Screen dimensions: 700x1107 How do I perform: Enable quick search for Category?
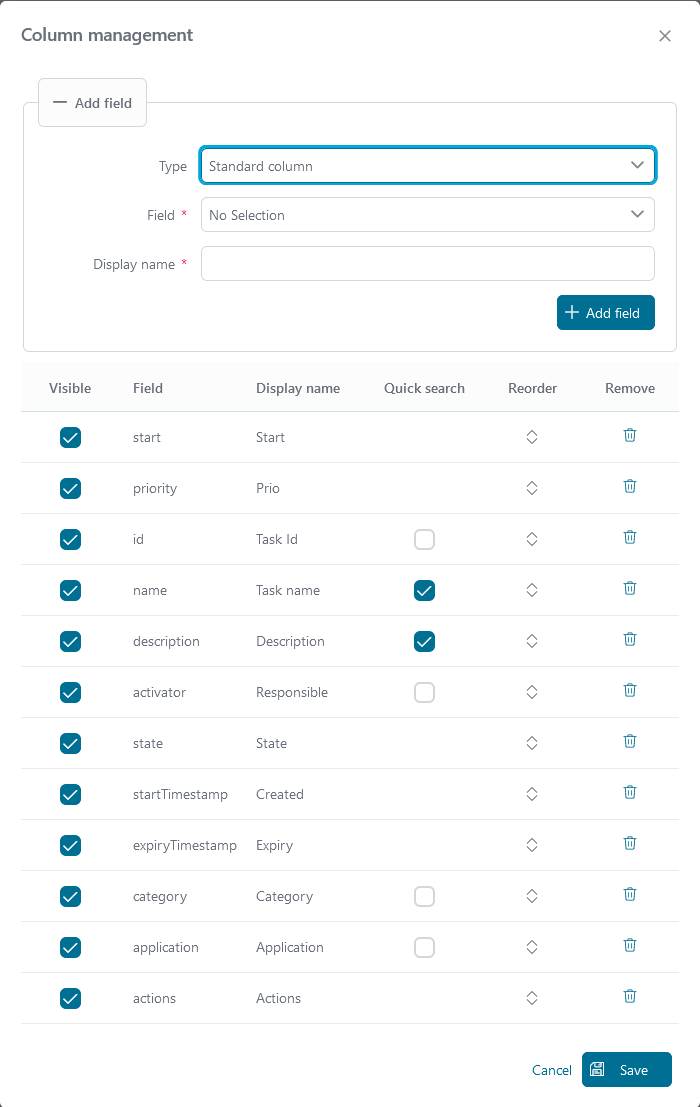click(424, 897)
